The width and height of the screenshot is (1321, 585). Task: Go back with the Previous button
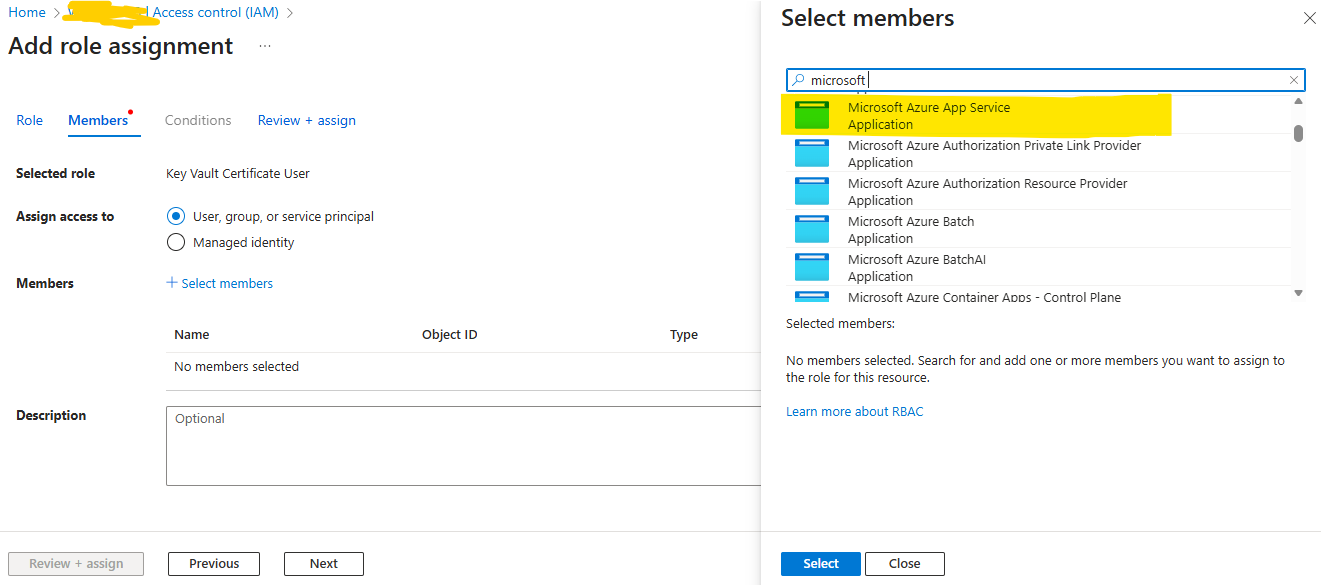pyautogui.click(x=214, y=563)
